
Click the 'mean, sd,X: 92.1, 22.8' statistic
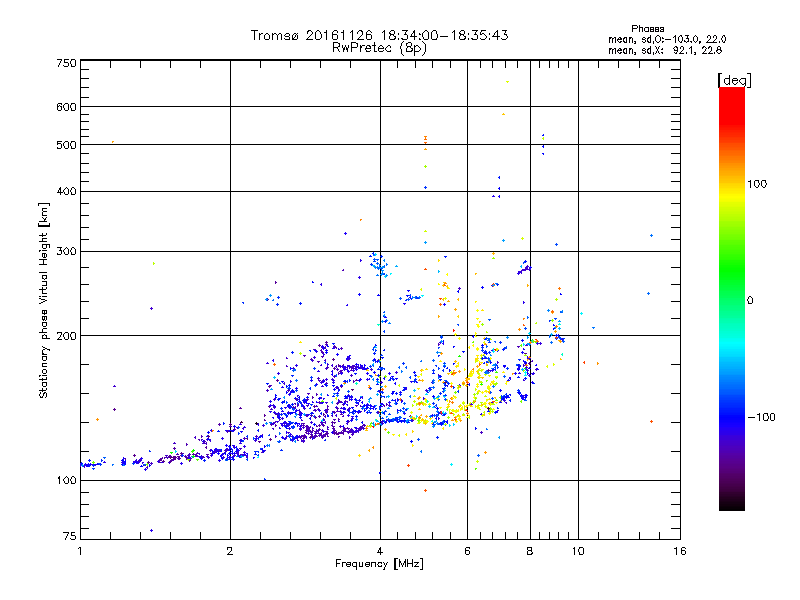665,50
